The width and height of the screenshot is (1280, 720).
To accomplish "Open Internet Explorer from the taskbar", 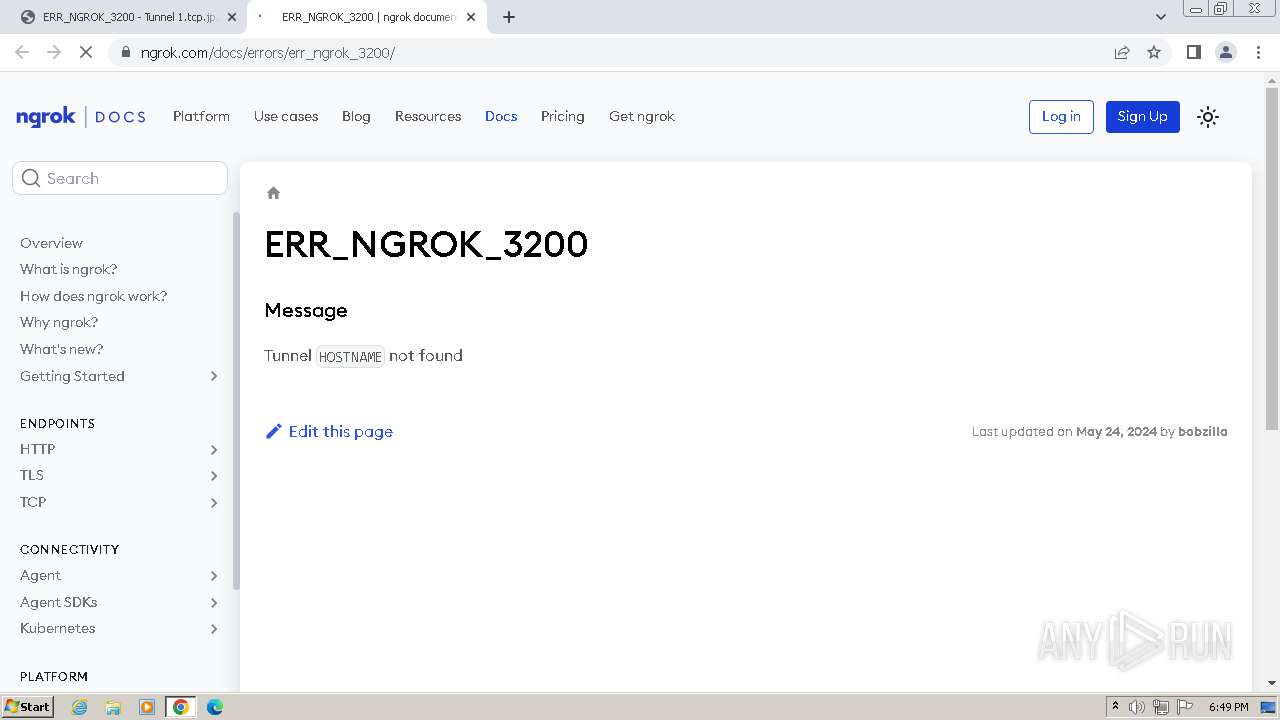I will [80, 707].
